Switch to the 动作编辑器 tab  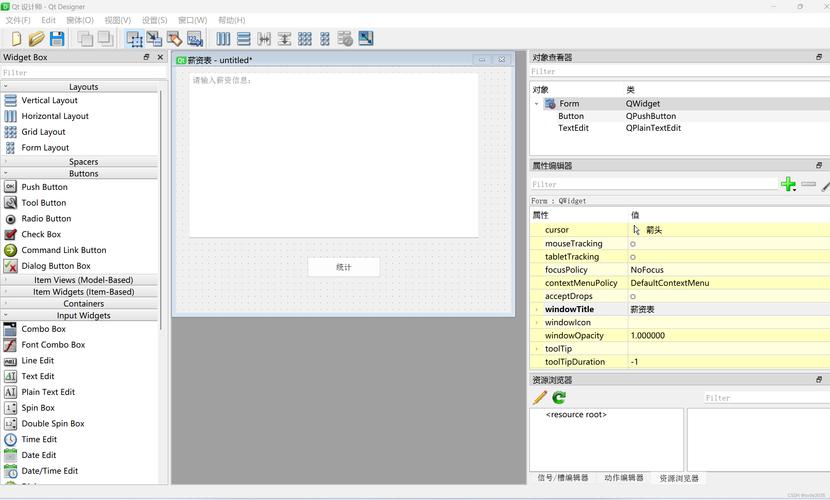pyautogui.click(x=624, y=478)
